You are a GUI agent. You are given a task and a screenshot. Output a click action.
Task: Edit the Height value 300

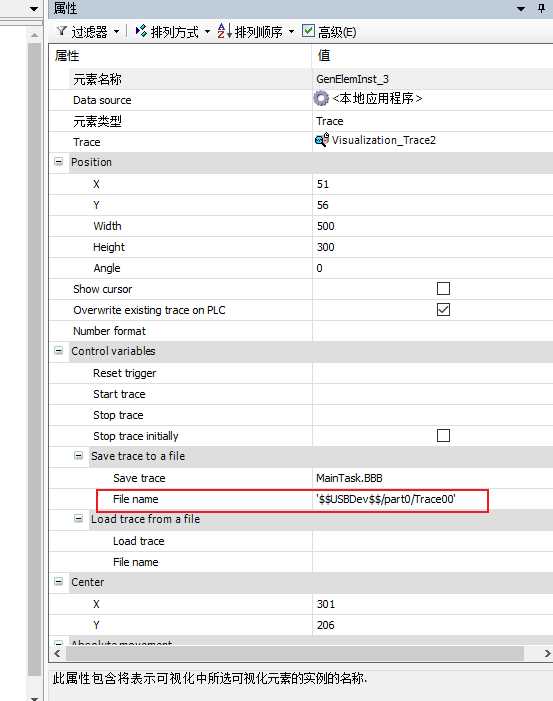tap(432, 247)
